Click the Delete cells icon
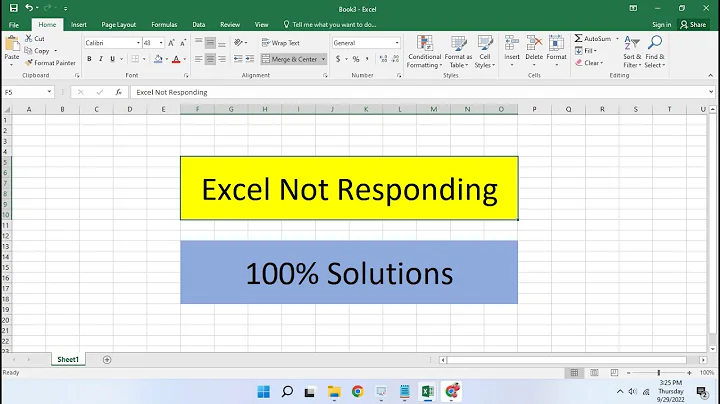The height and width of the screenshot is (404, 720). point(534,44)
